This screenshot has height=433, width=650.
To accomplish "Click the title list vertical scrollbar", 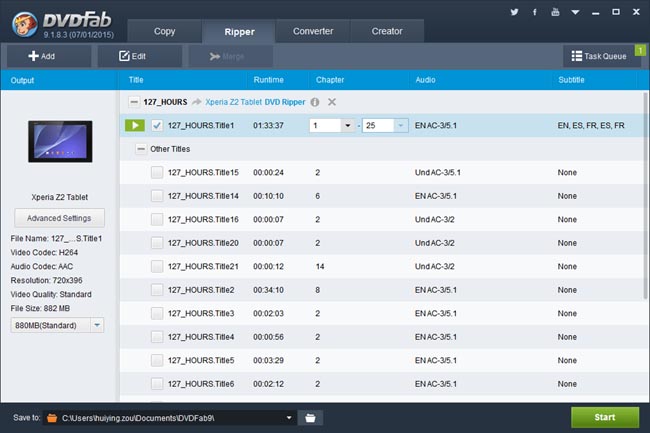I will 645,195.
